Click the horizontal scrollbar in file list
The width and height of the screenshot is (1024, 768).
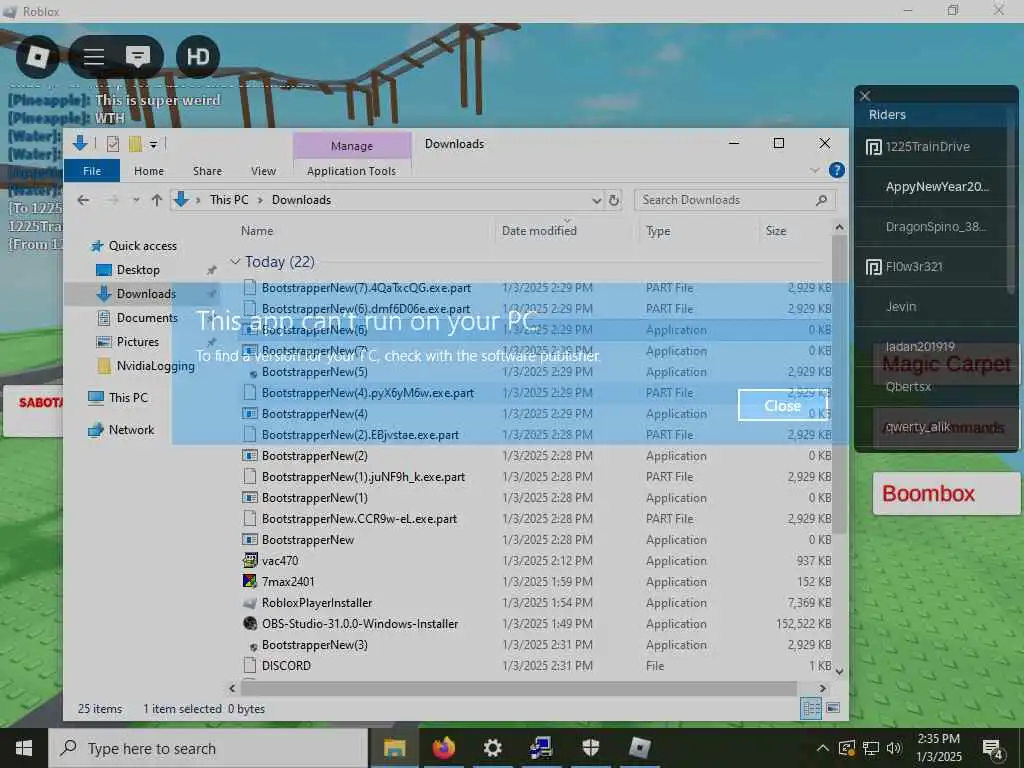(519, 688)
